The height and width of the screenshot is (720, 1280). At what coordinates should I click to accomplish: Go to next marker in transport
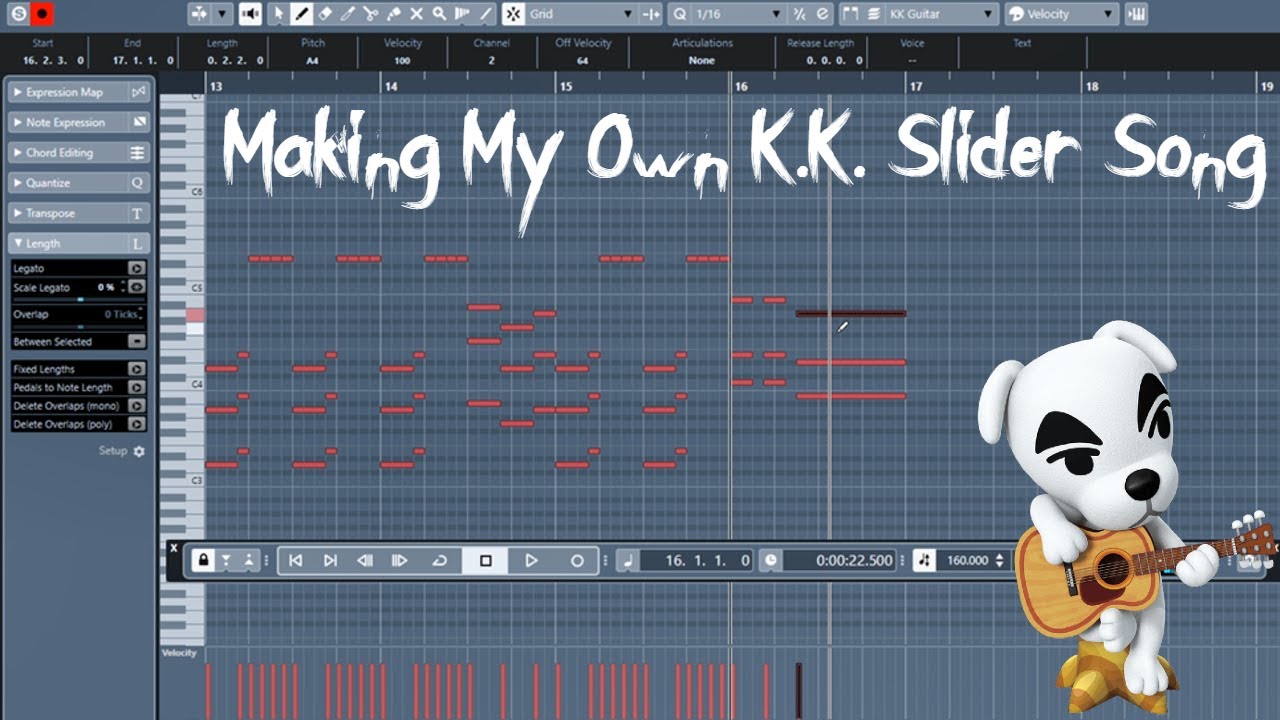[330, 560]
